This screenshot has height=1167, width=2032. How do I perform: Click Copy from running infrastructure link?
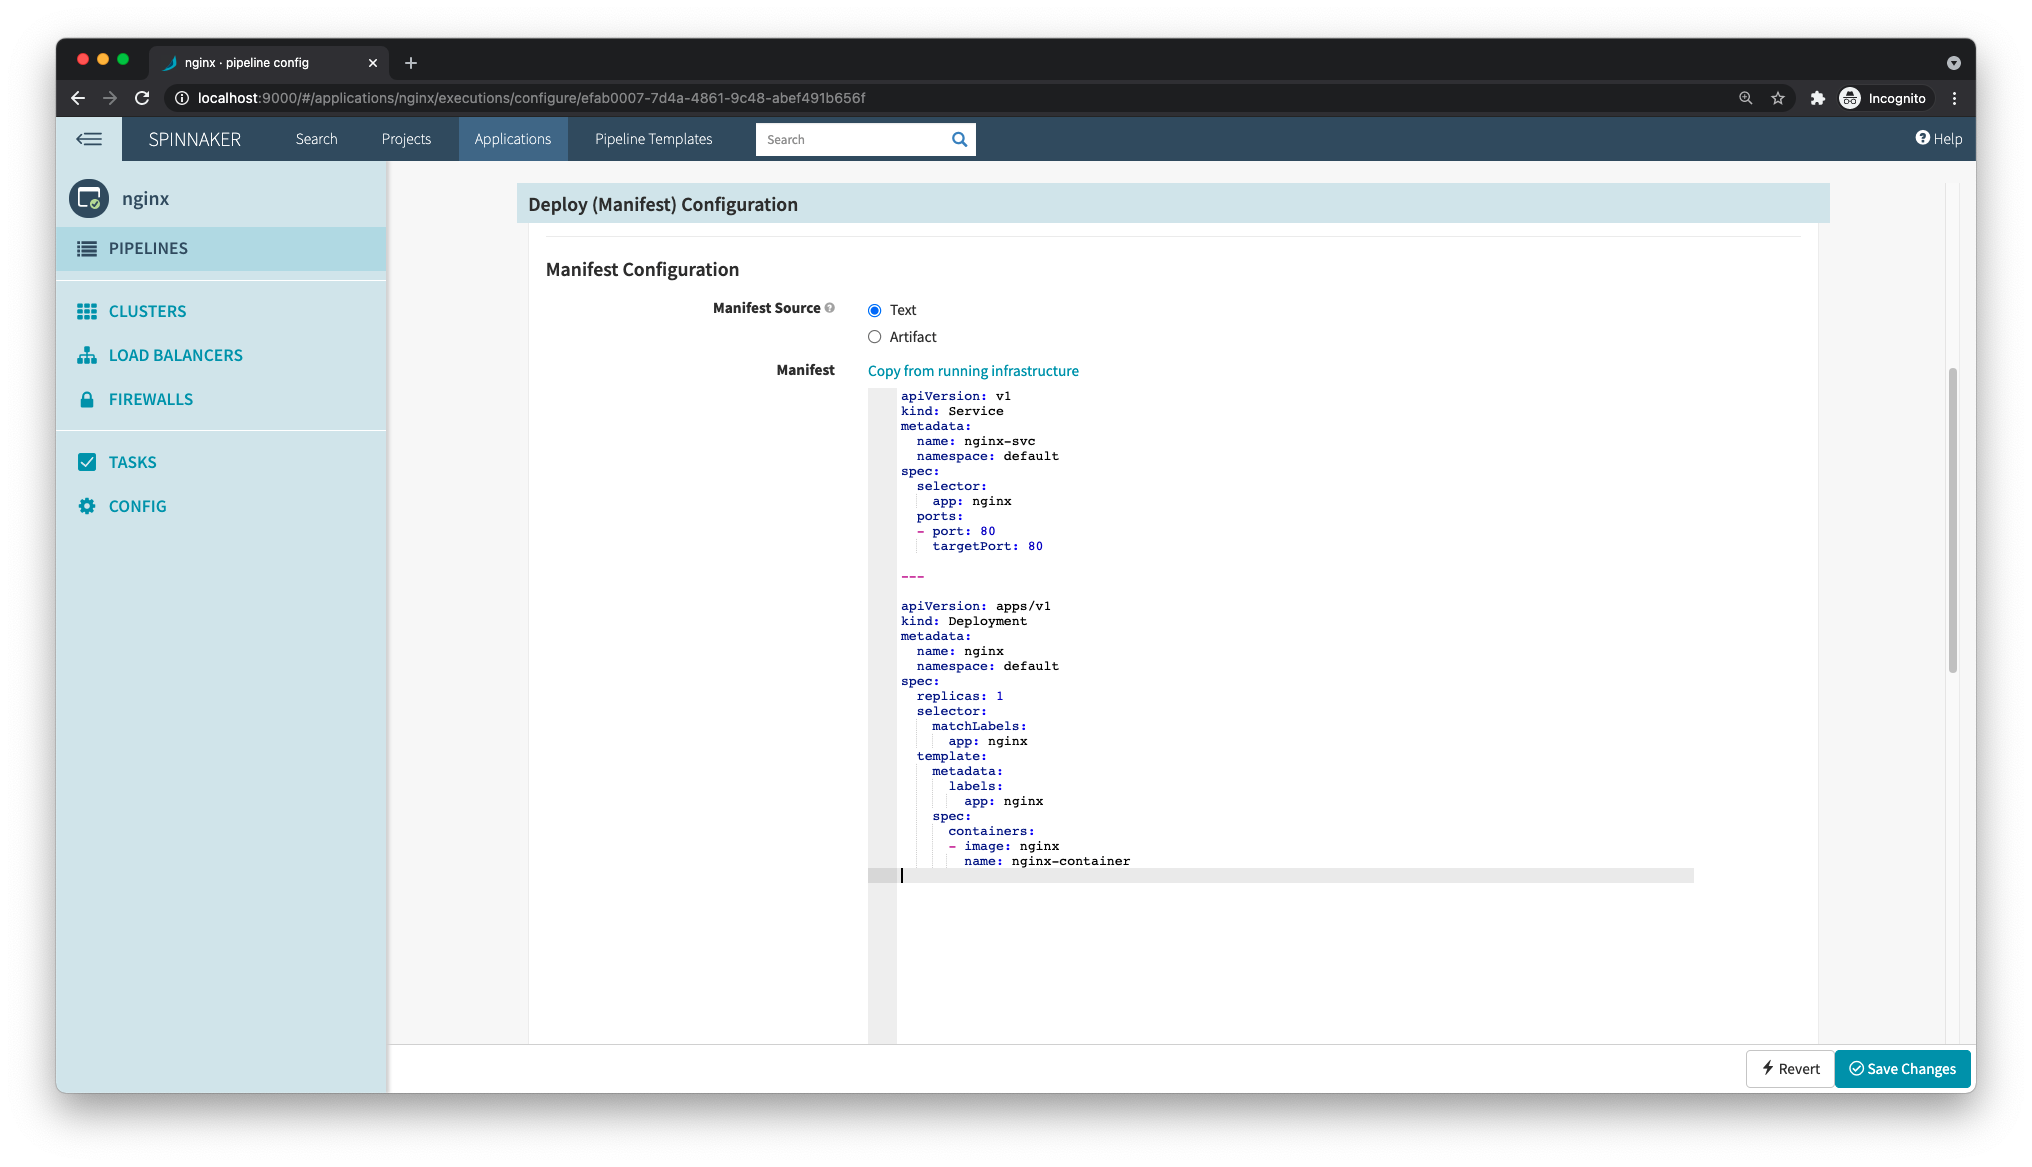click(973, 371)
